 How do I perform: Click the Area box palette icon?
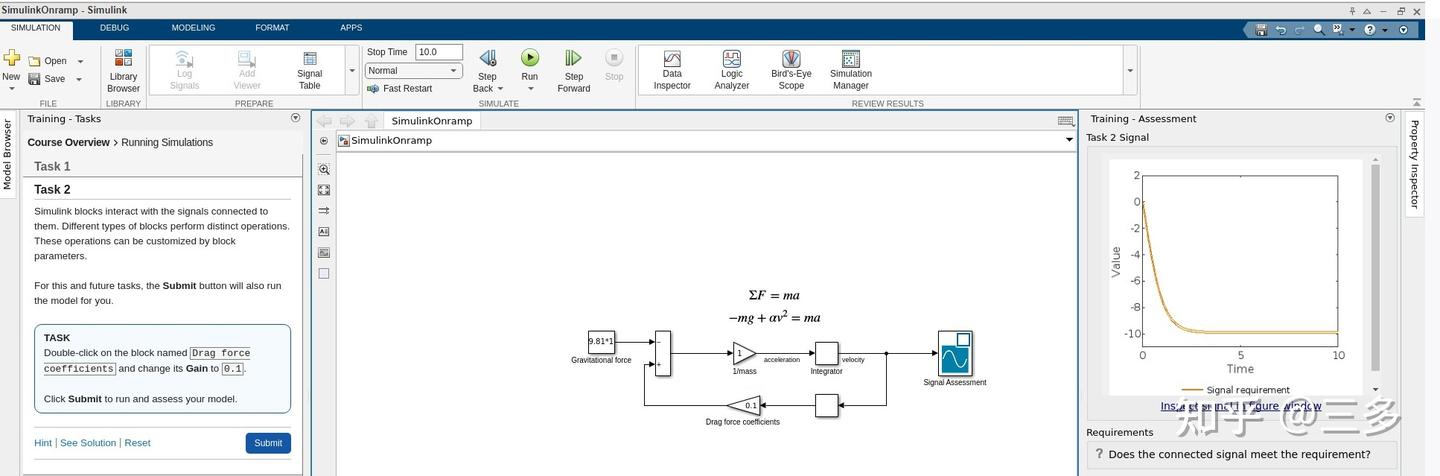coord(324,273)
